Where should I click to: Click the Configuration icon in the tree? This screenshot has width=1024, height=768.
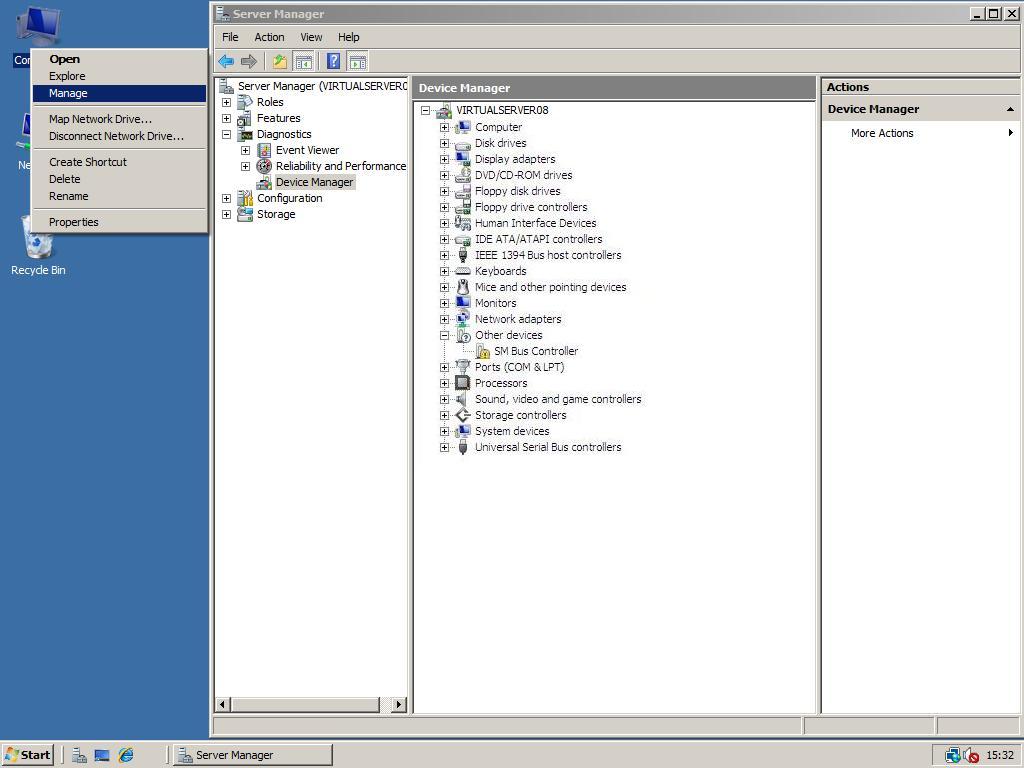click(x=245, y=198)
